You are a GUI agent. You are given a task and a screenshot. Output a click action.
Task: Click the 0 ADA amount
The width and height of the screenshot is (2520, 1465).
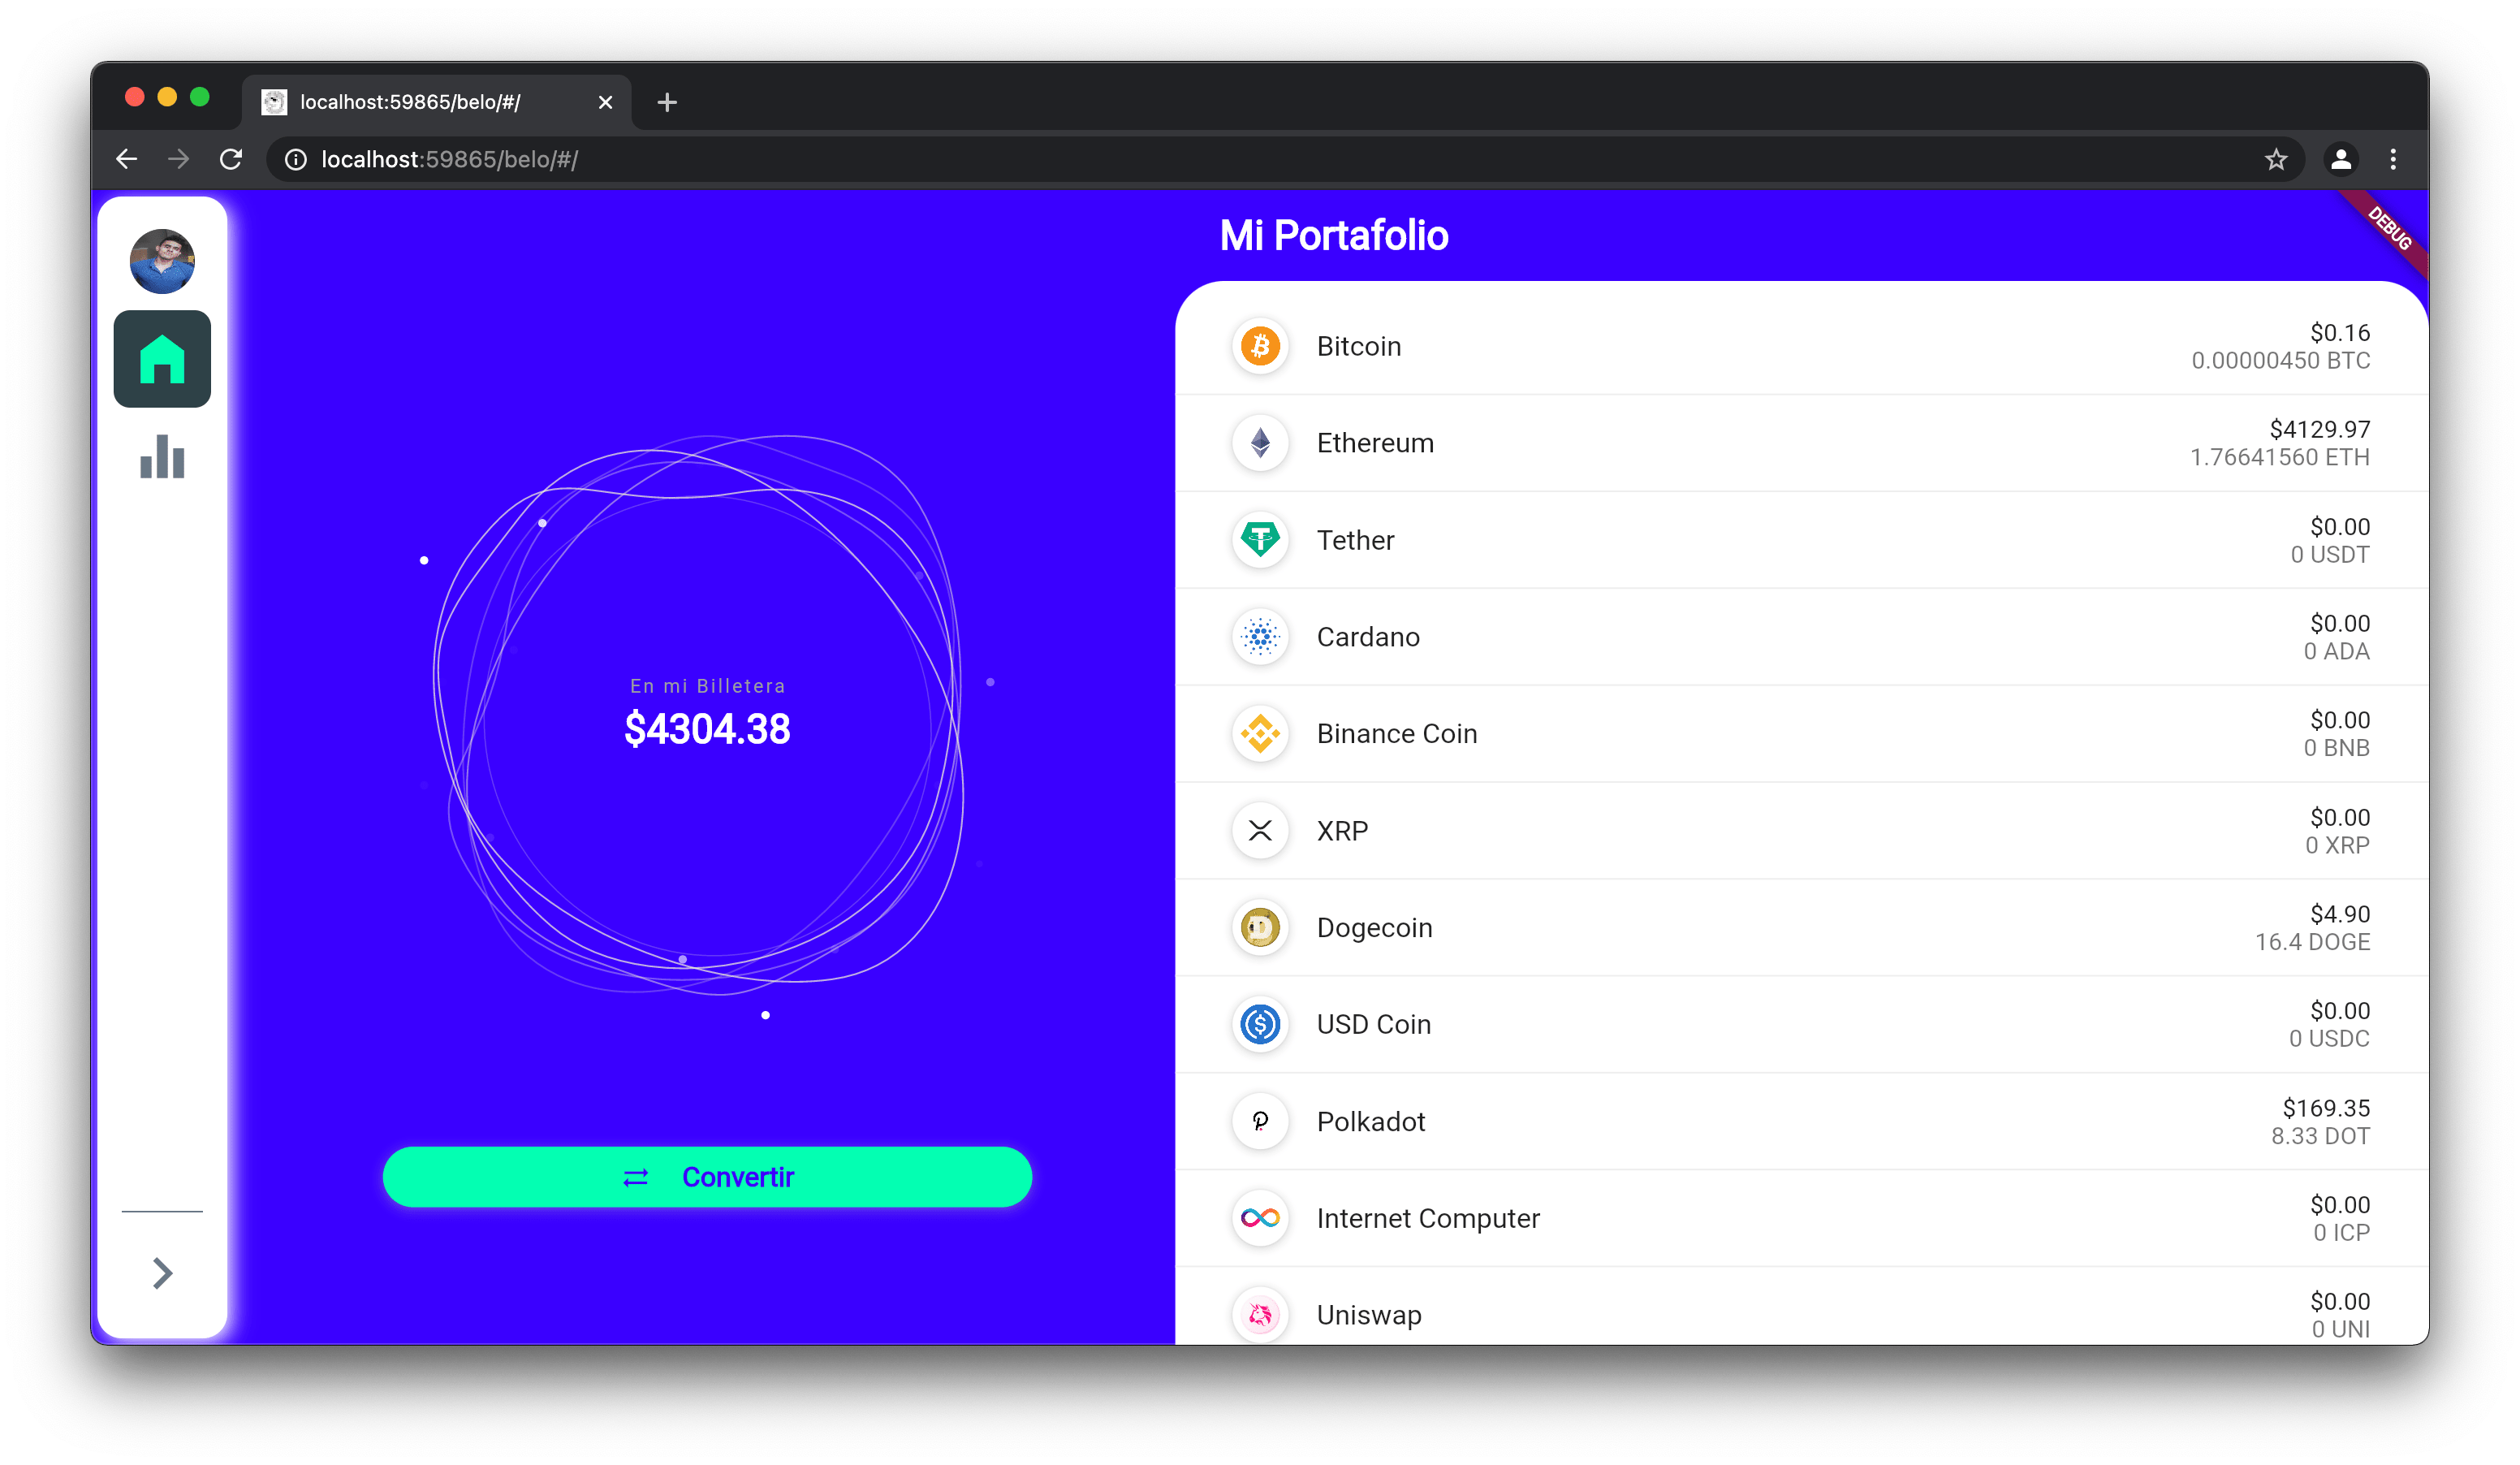point(2336,651)
